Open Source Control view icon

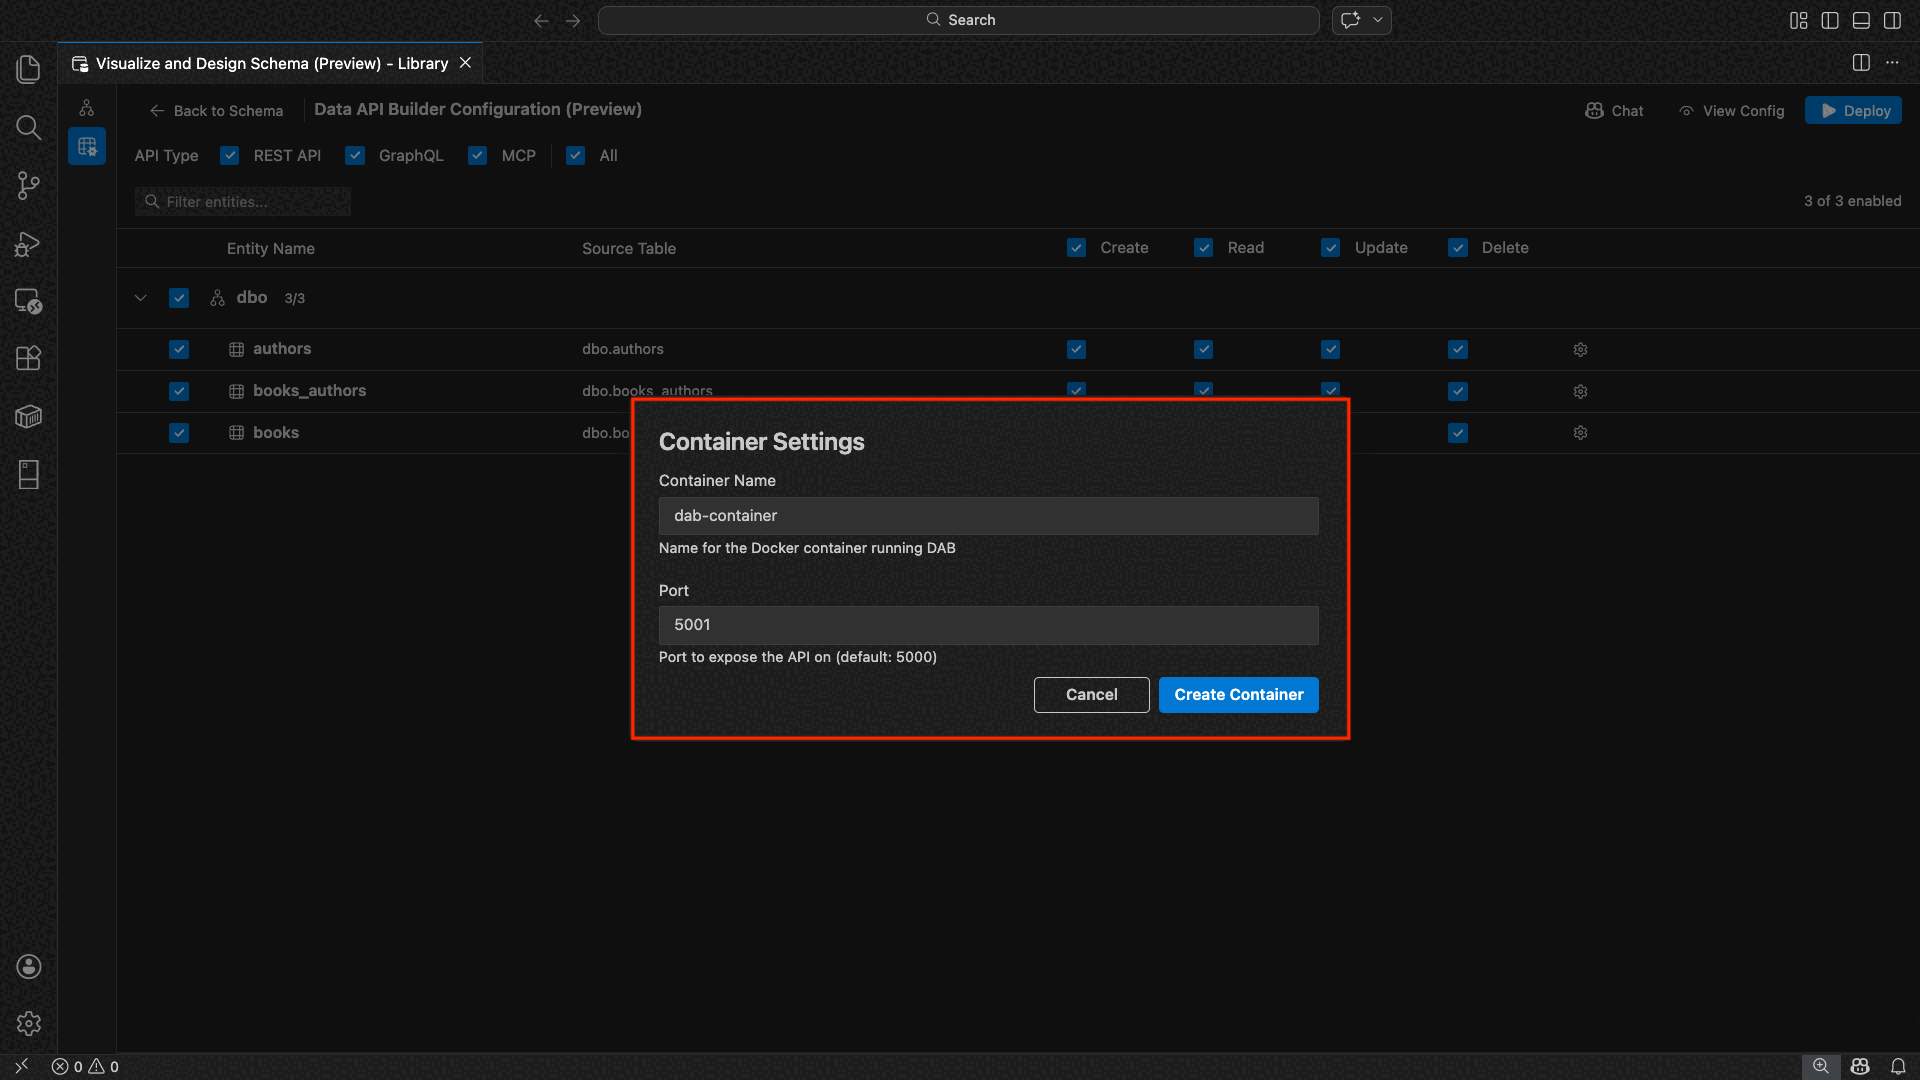point(28,185)
